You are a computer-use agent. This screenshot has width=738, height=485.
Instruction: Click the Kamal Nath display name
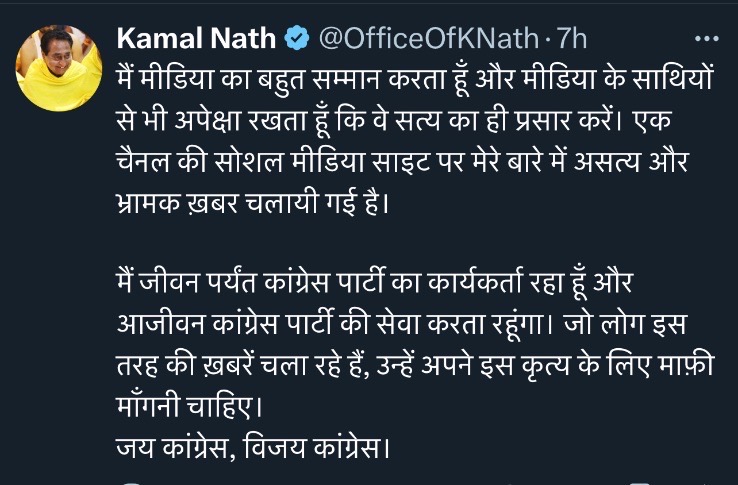coord(197,39)
